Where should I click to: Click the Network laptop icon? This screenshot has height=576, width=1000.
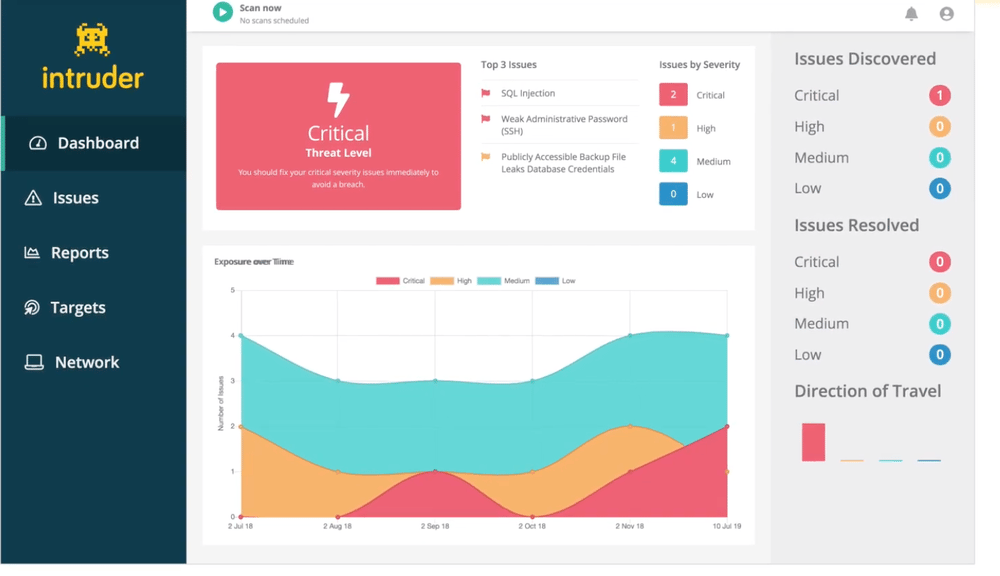(34, 362)
